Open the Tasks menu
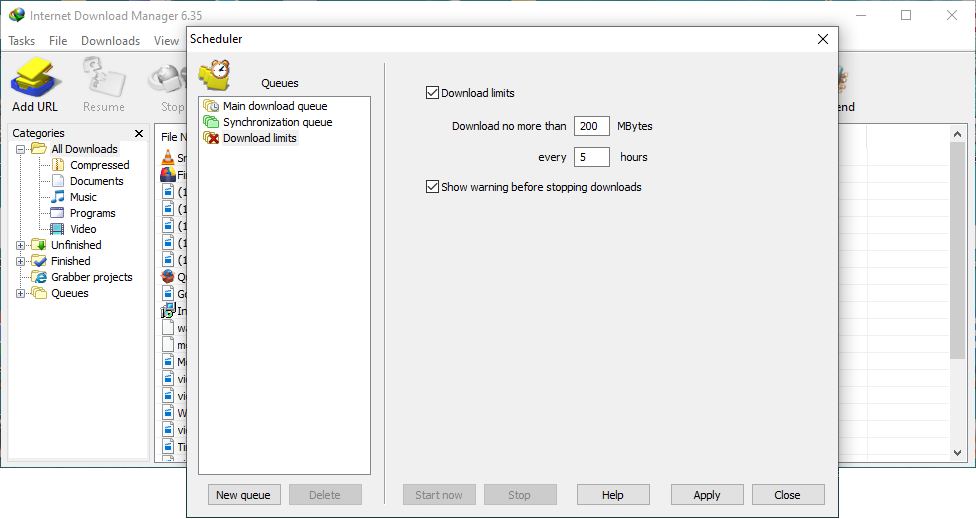Image resolution: width=976 pixels, height=519 pixels. click(x=21, y=41)
